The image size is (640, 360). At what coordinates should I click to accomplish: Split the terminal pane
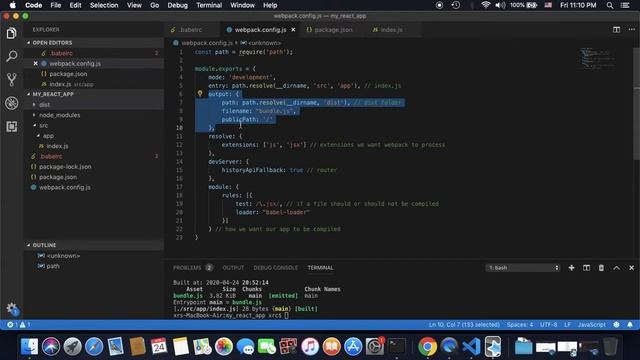[587, 268]
